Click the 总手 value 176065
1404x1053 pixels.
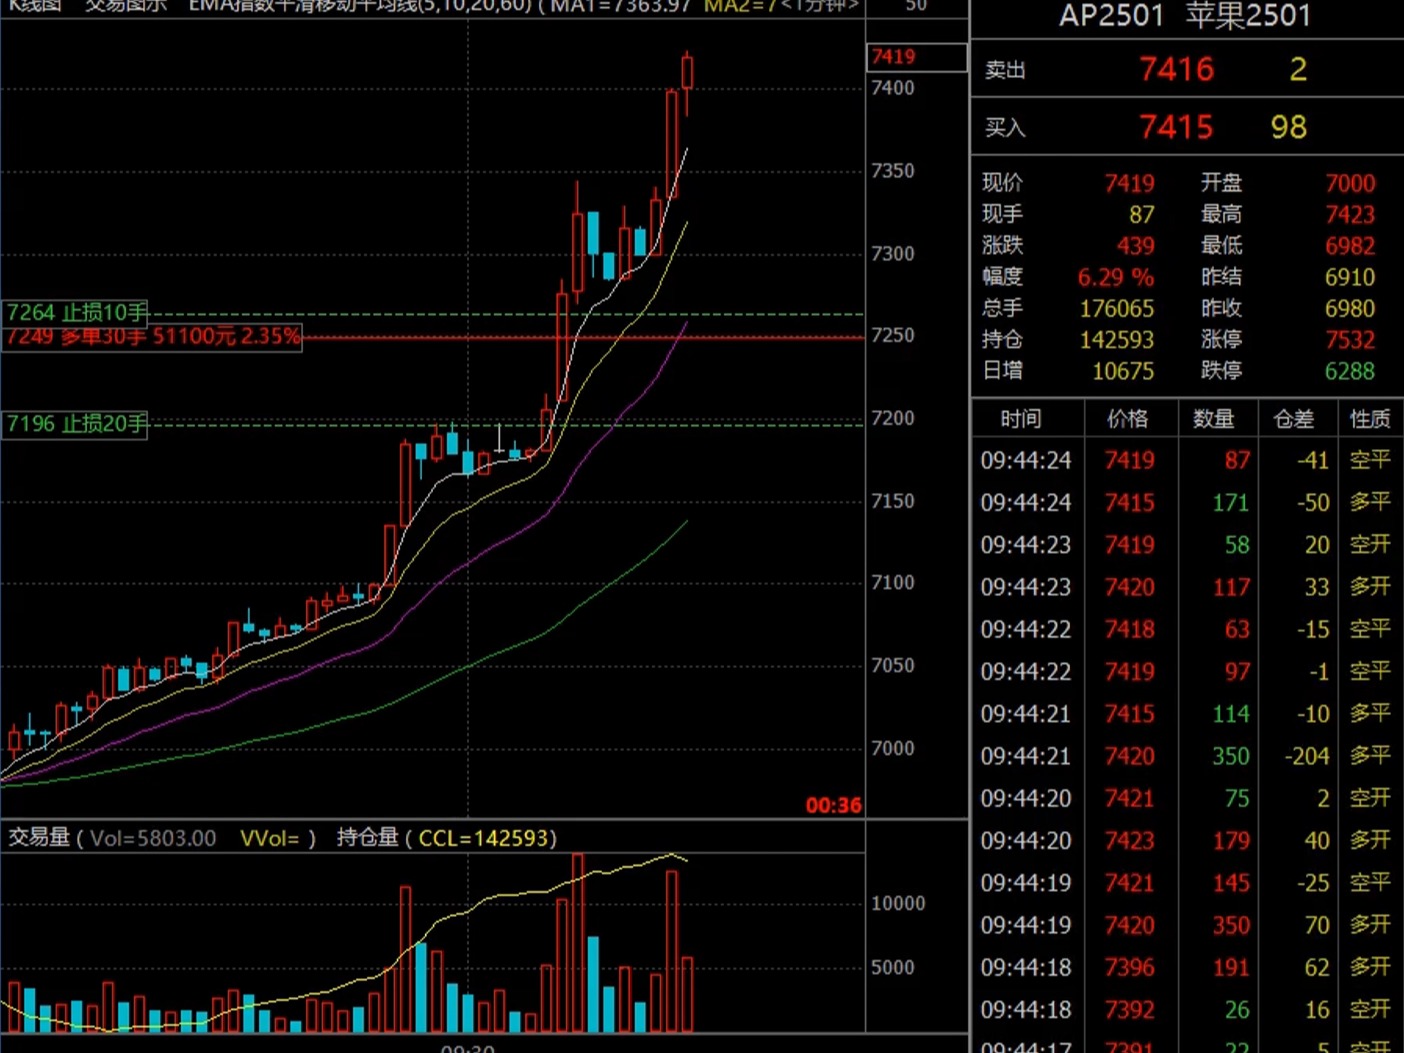tap(1117, 308)
